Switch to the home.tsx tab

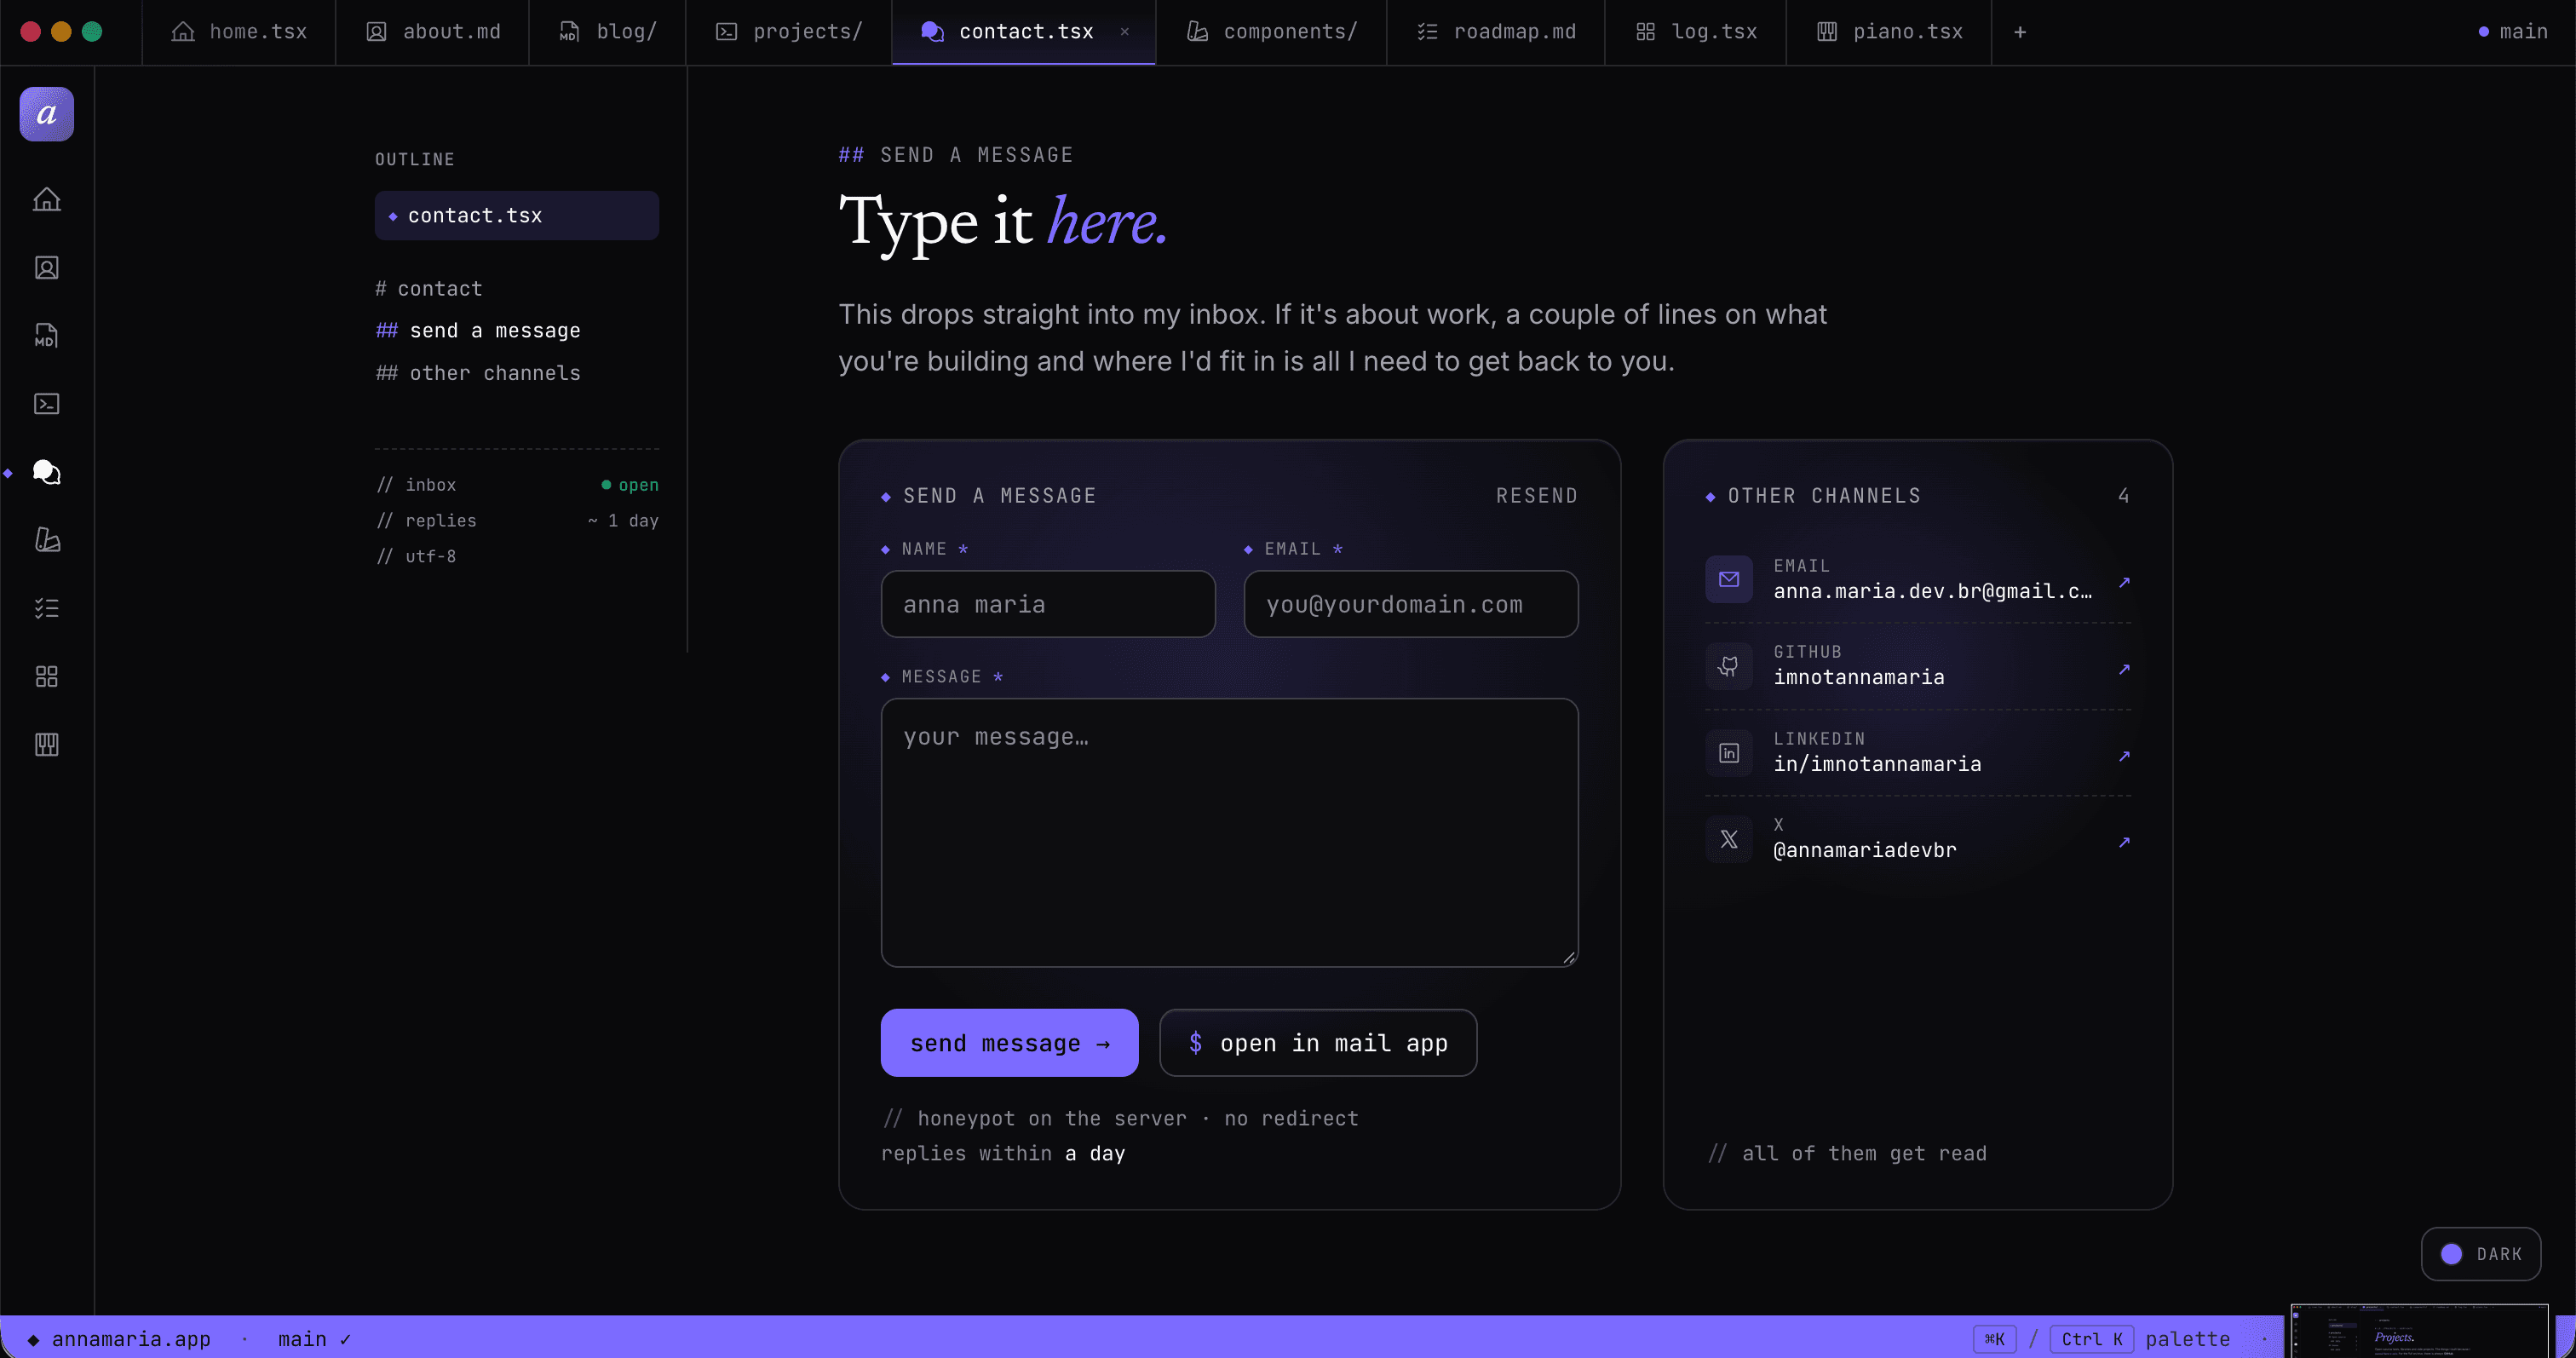pos(239,32)
